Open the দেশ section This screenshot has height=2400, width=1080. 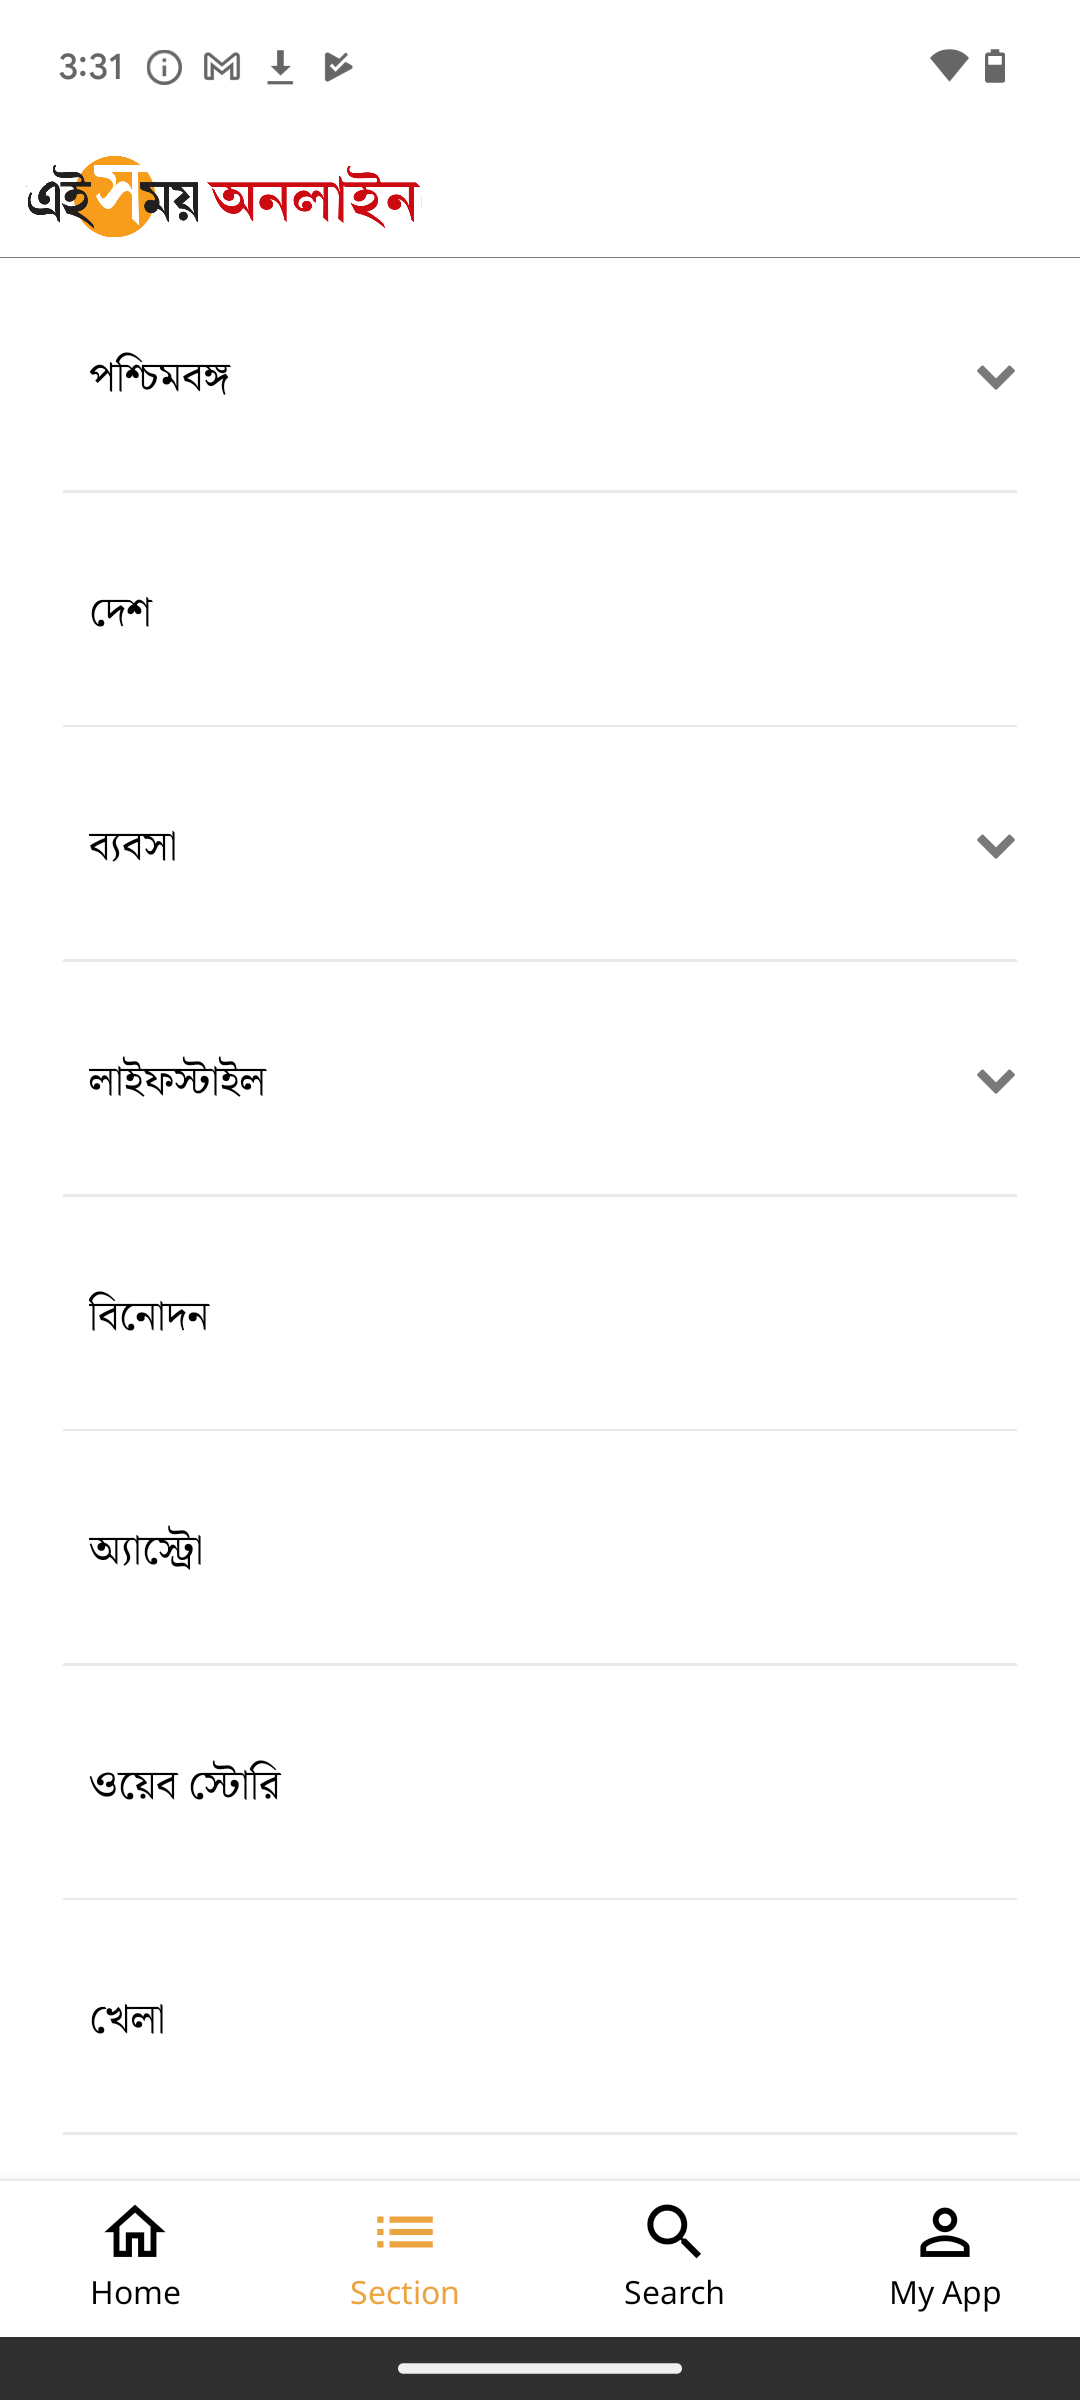pos(540,611)
